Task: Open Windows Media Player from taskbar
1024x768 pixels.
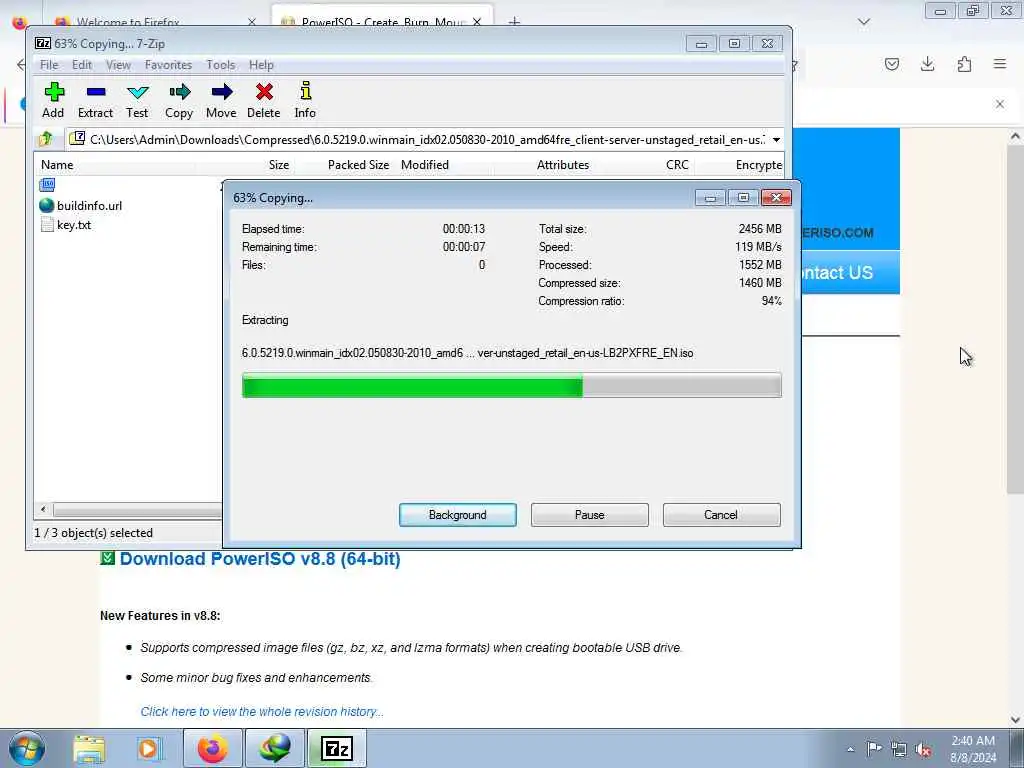Action: 148,748
